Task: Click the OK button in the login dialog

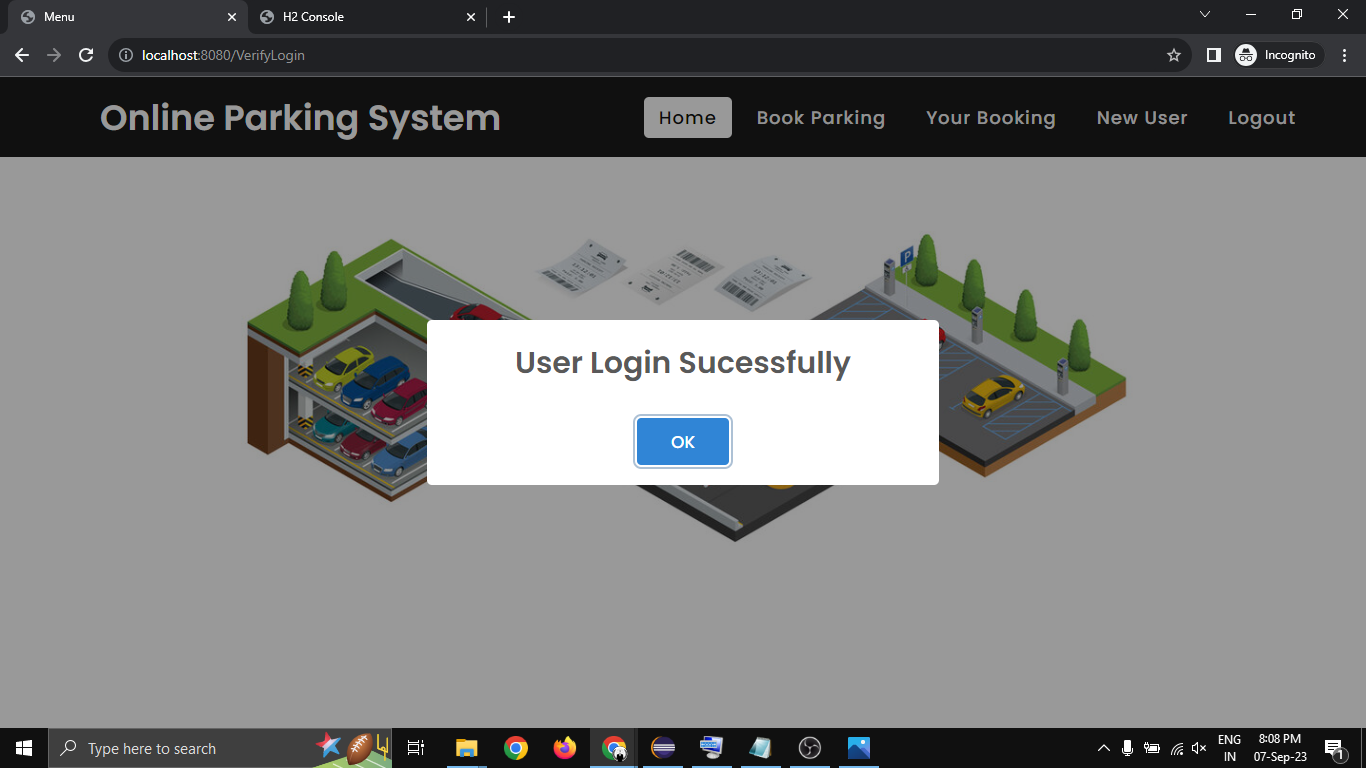Action: pos(683,442)
